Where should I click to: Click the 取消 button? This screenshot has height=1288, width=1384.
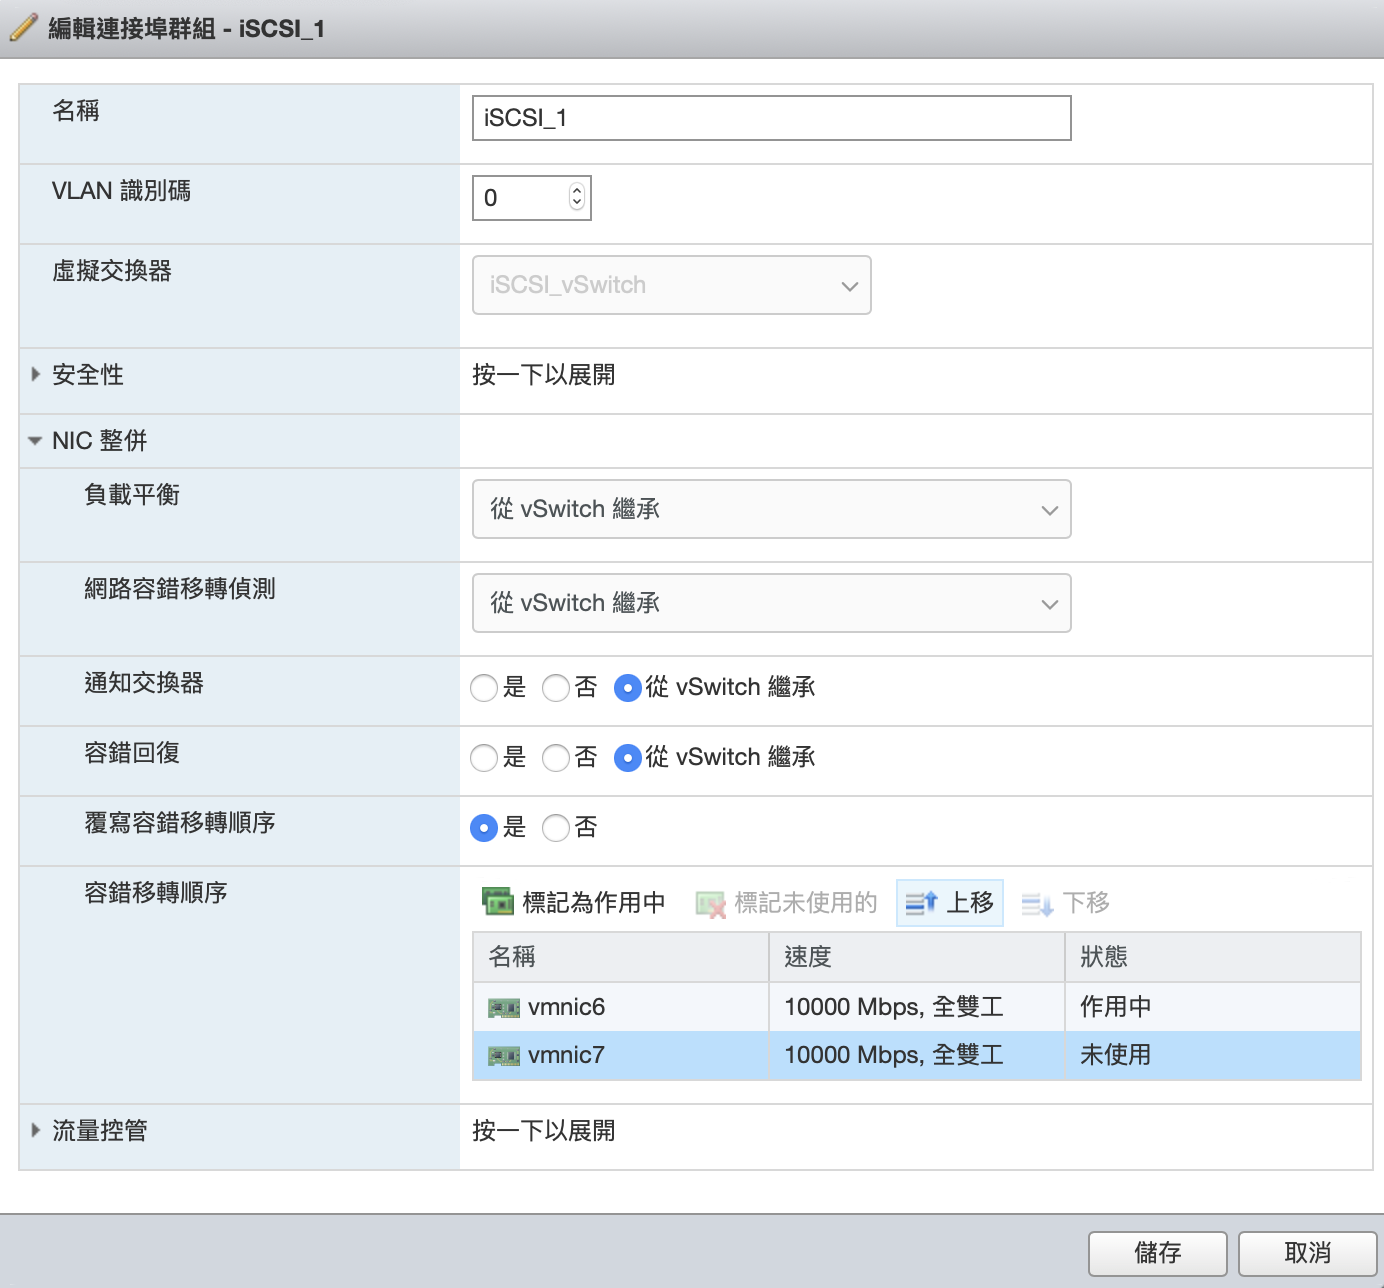(1307, 1253)
